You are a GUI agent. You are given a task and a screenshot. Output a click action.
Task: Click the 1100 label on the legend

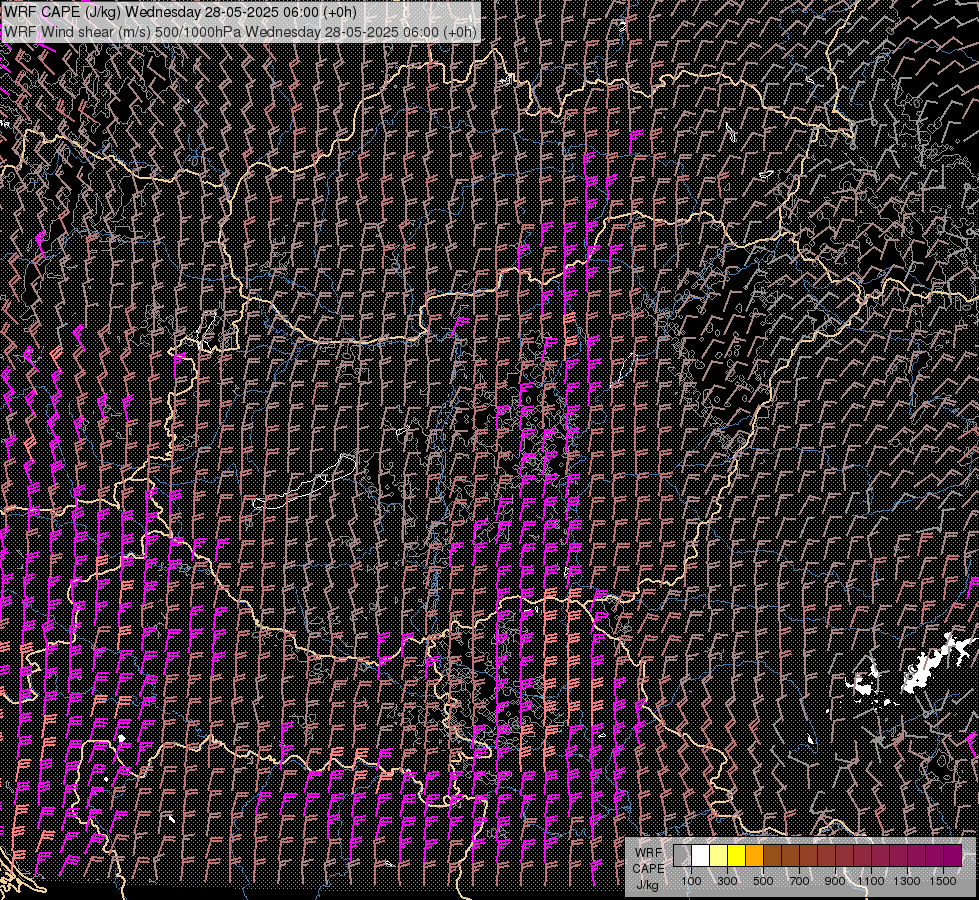pyautogui.click(x=871, y=881)
